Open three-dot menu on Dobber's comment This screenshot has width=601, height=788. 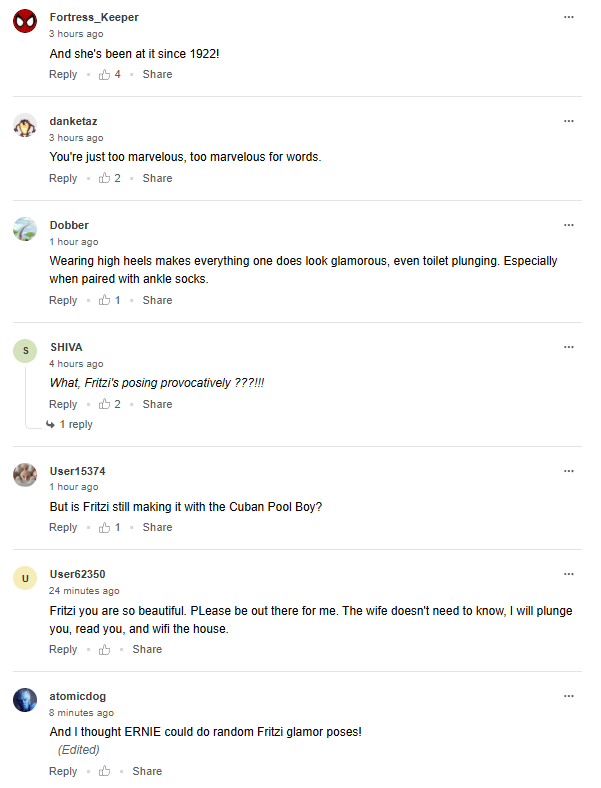[569, 225]
